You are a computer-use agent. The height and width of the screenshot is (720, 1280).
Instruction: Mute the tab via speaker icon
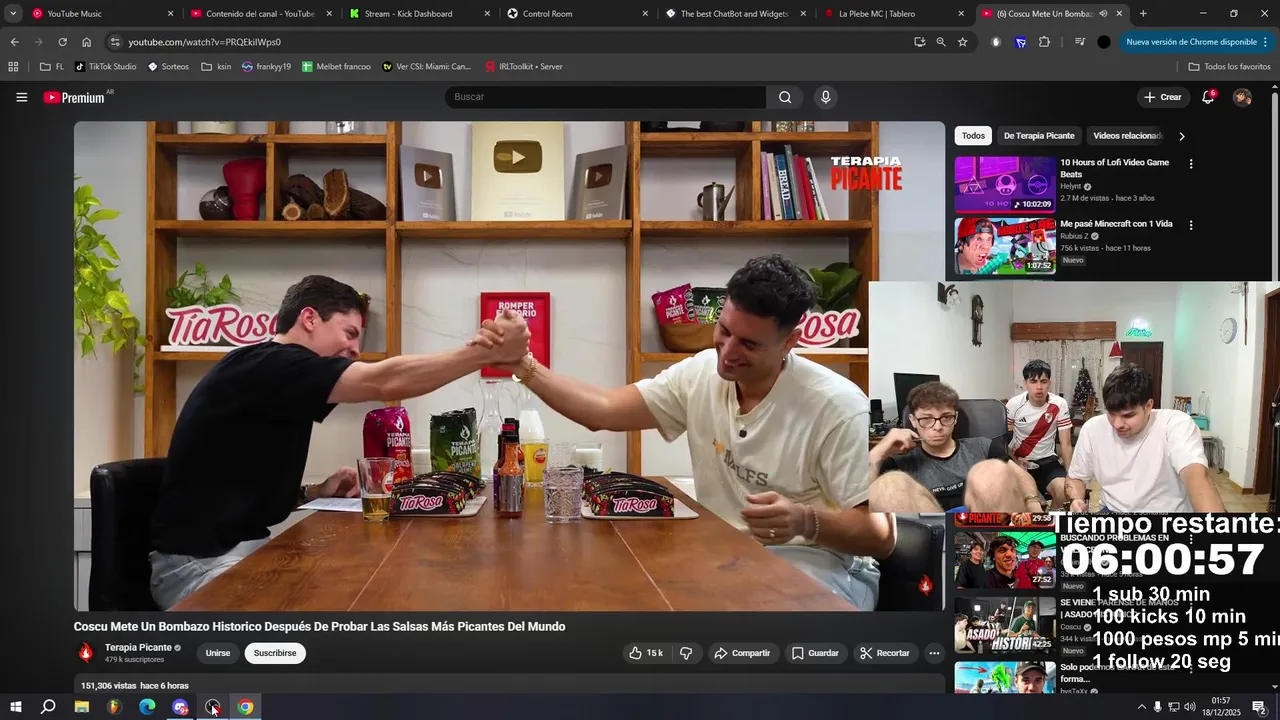point(1103,14)
